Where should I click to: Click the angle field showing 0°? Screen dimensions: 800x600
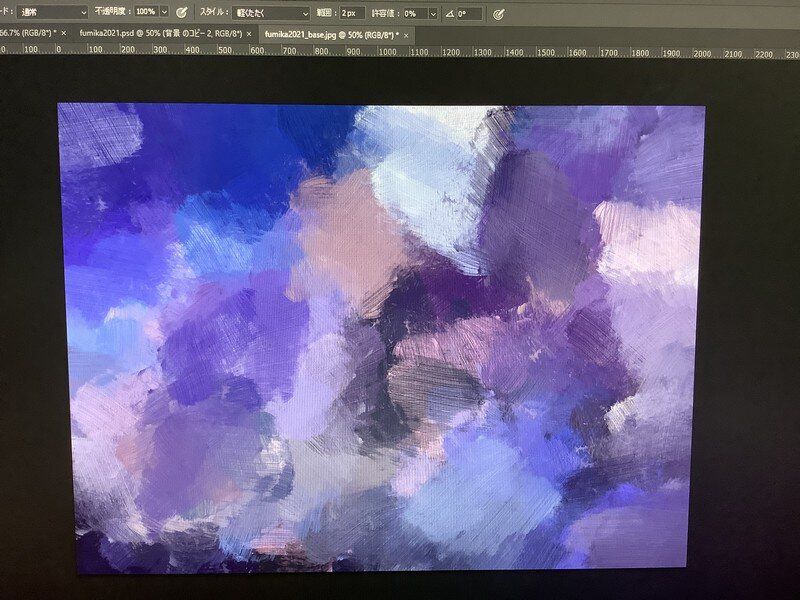pyautogui.click(x=468, y=14)
